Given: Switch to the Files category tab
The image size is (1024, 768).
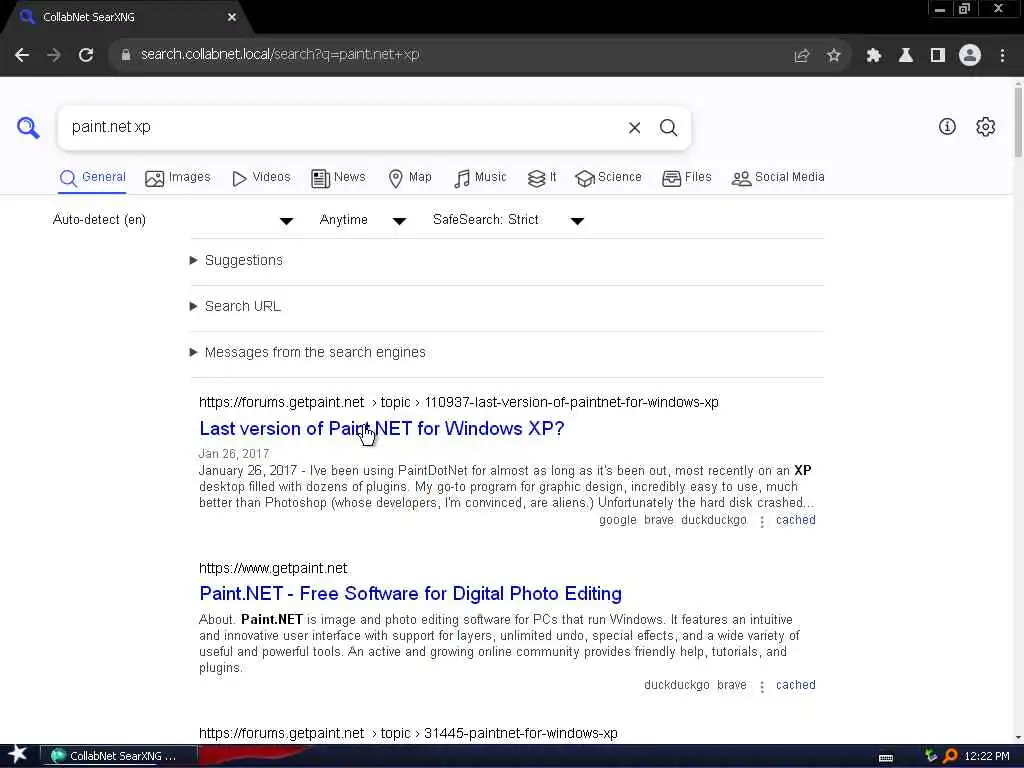Looking at the screenshot, I should 686,178.
